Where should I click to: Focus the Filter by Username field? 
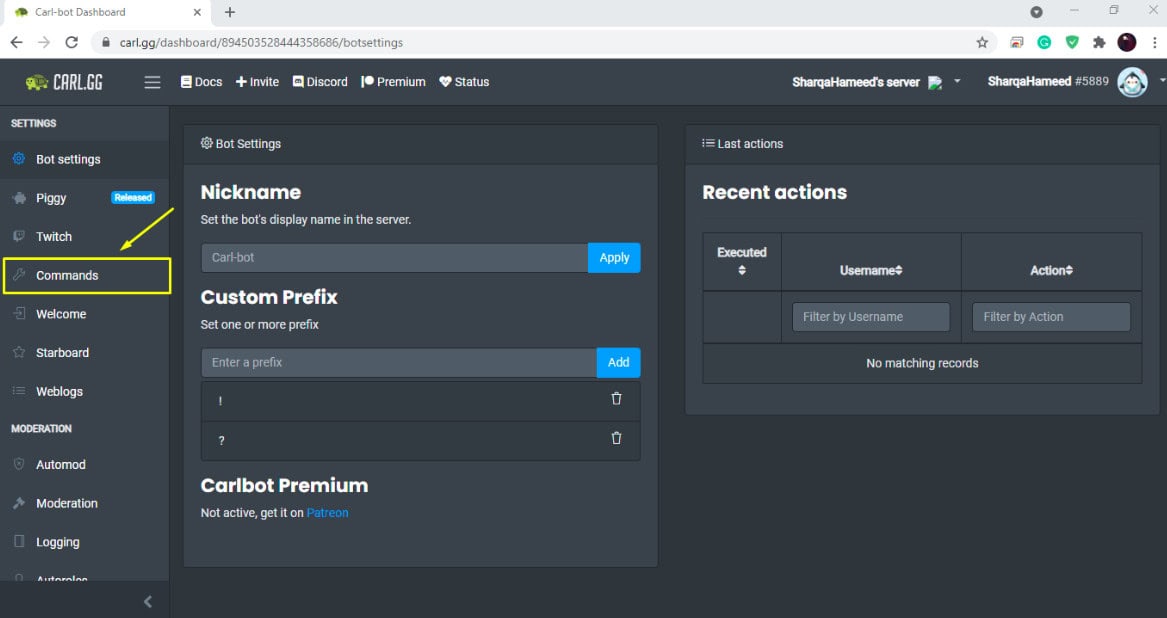[871, 317]
